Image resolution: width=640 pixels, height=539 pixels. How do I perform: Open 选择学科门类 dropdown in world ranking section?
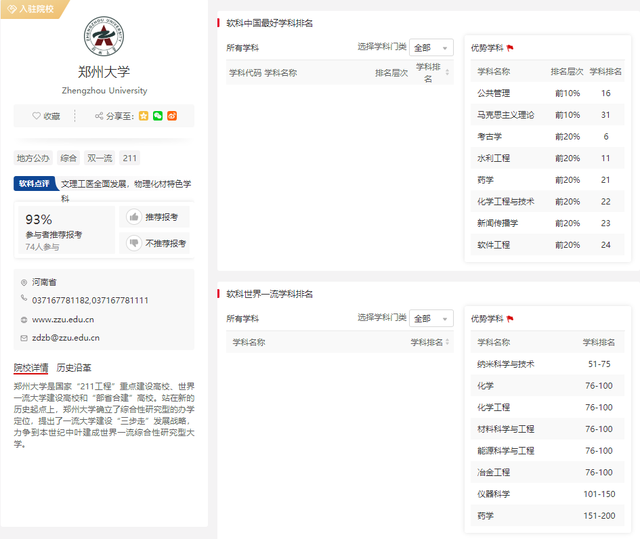coord(431,318)
